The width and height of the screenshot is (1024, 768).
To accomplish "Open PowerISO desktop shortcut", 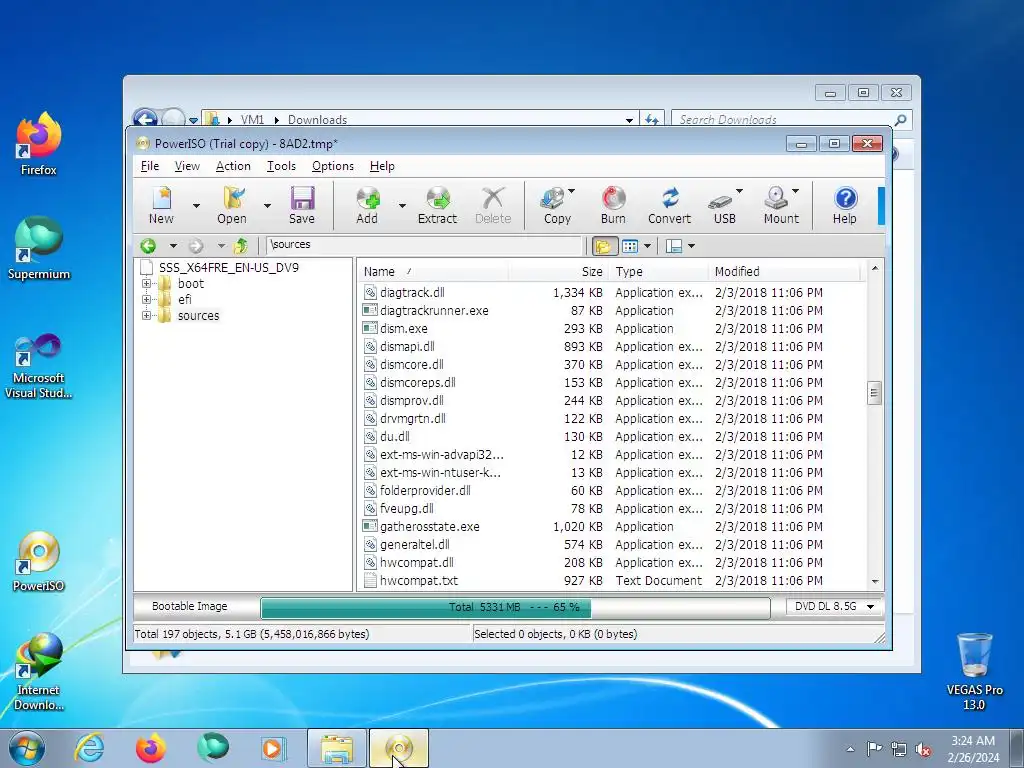I will click(x=39, y=562).
